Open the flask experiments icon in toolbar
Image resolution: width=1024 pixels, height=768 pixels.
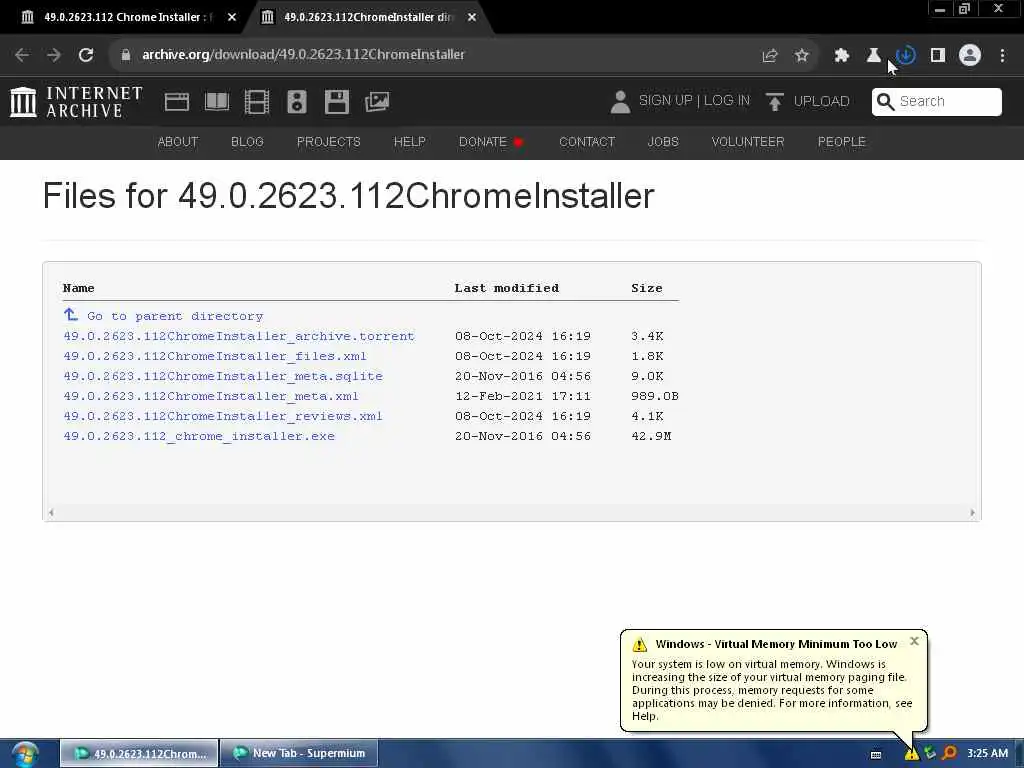coord(873,56)
